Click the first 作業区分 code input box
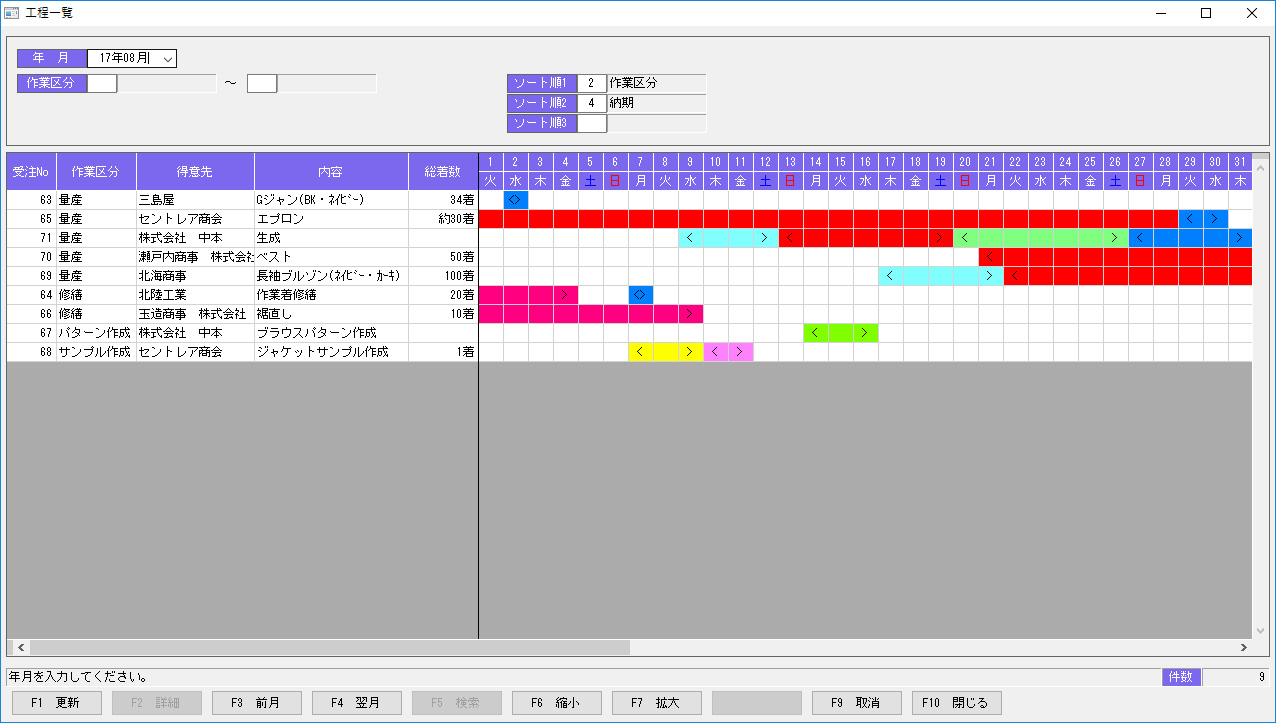Screen dimensions: 1276x723 point(102,83)
